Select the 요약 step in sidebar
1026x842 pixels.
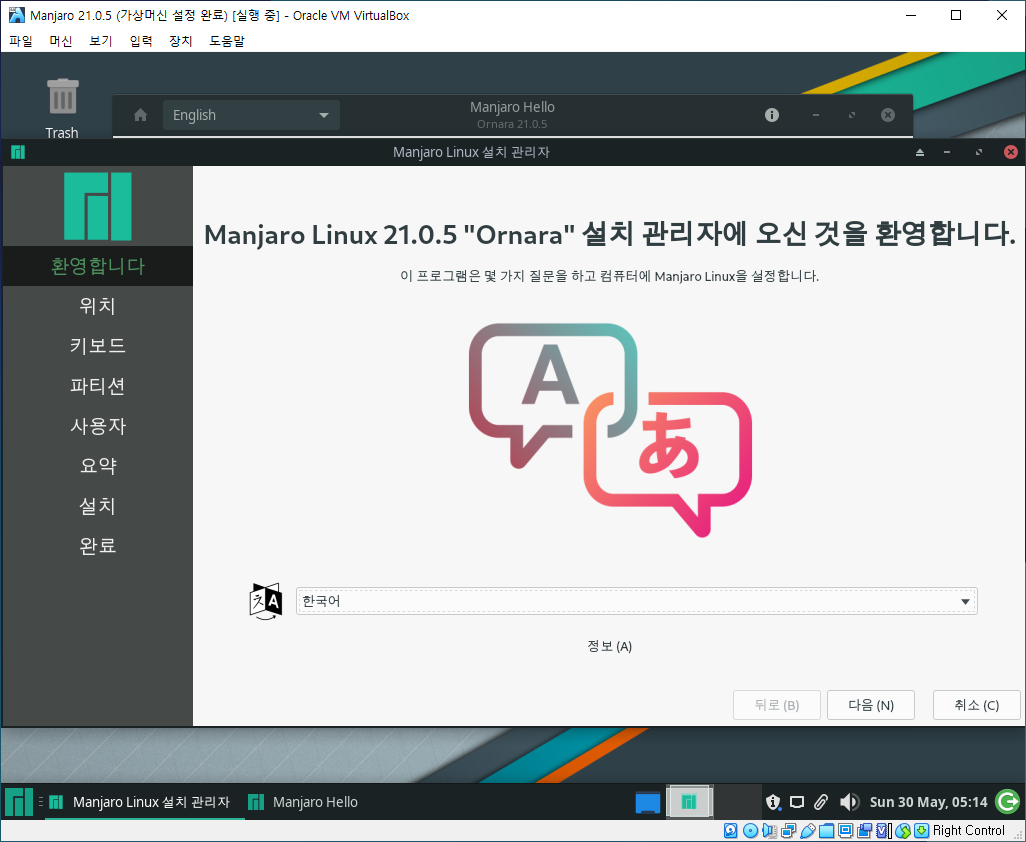[x=97, y=466]
